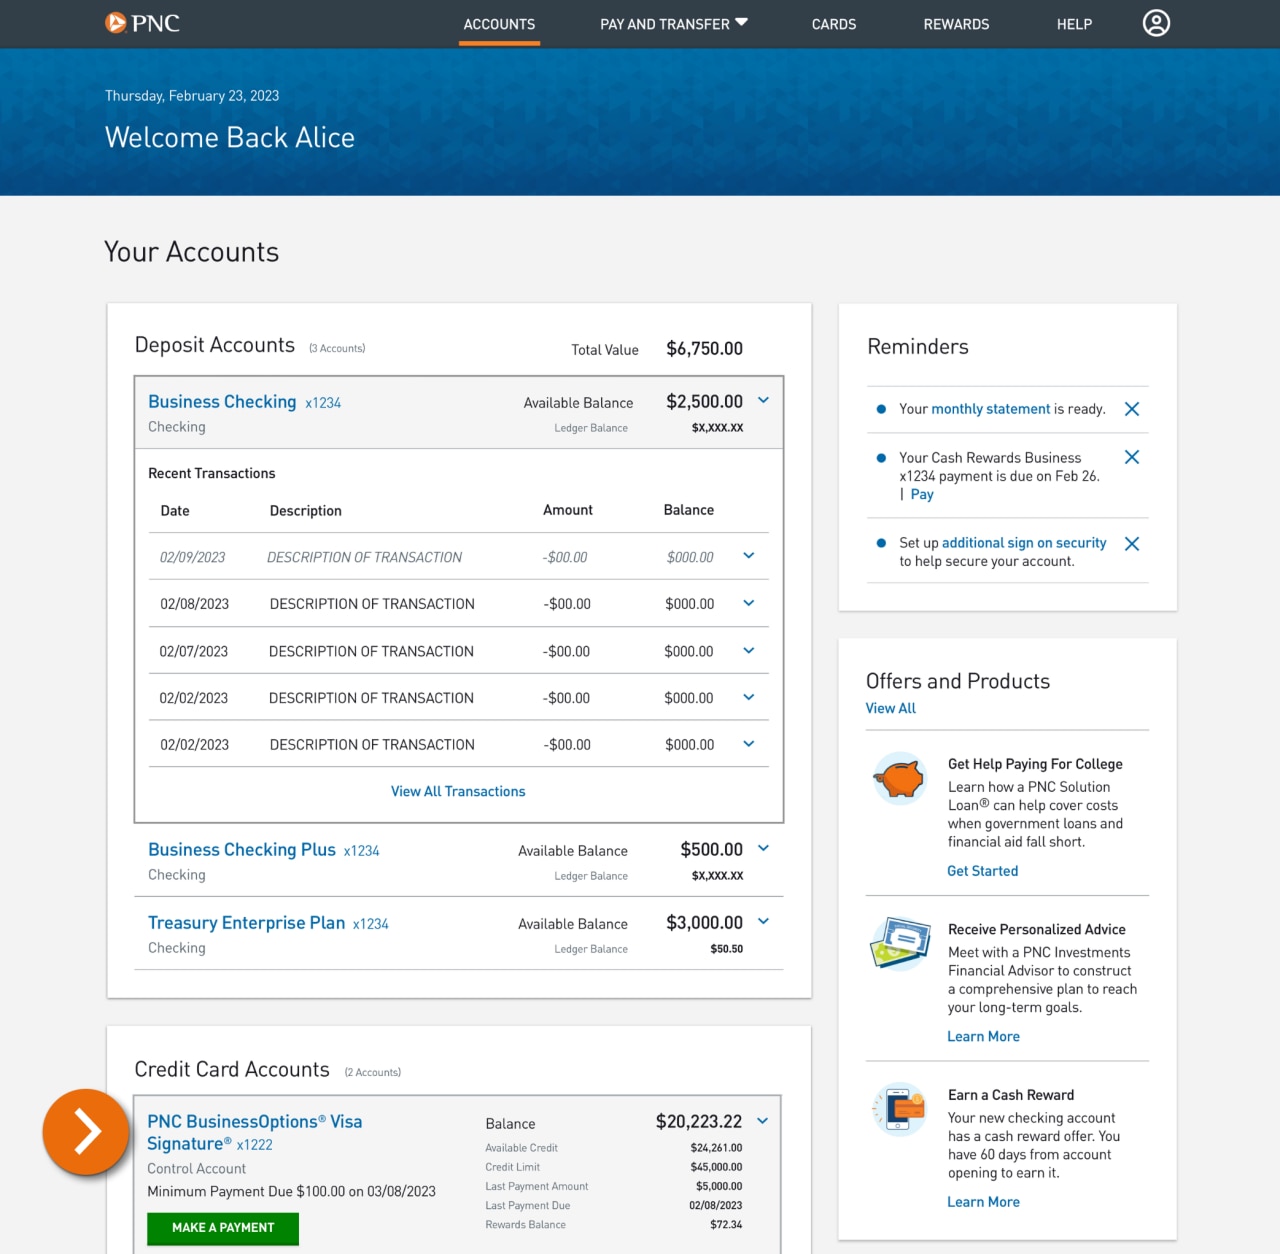
Task: Open View All Transactions
Action: (x=458, y=791)
